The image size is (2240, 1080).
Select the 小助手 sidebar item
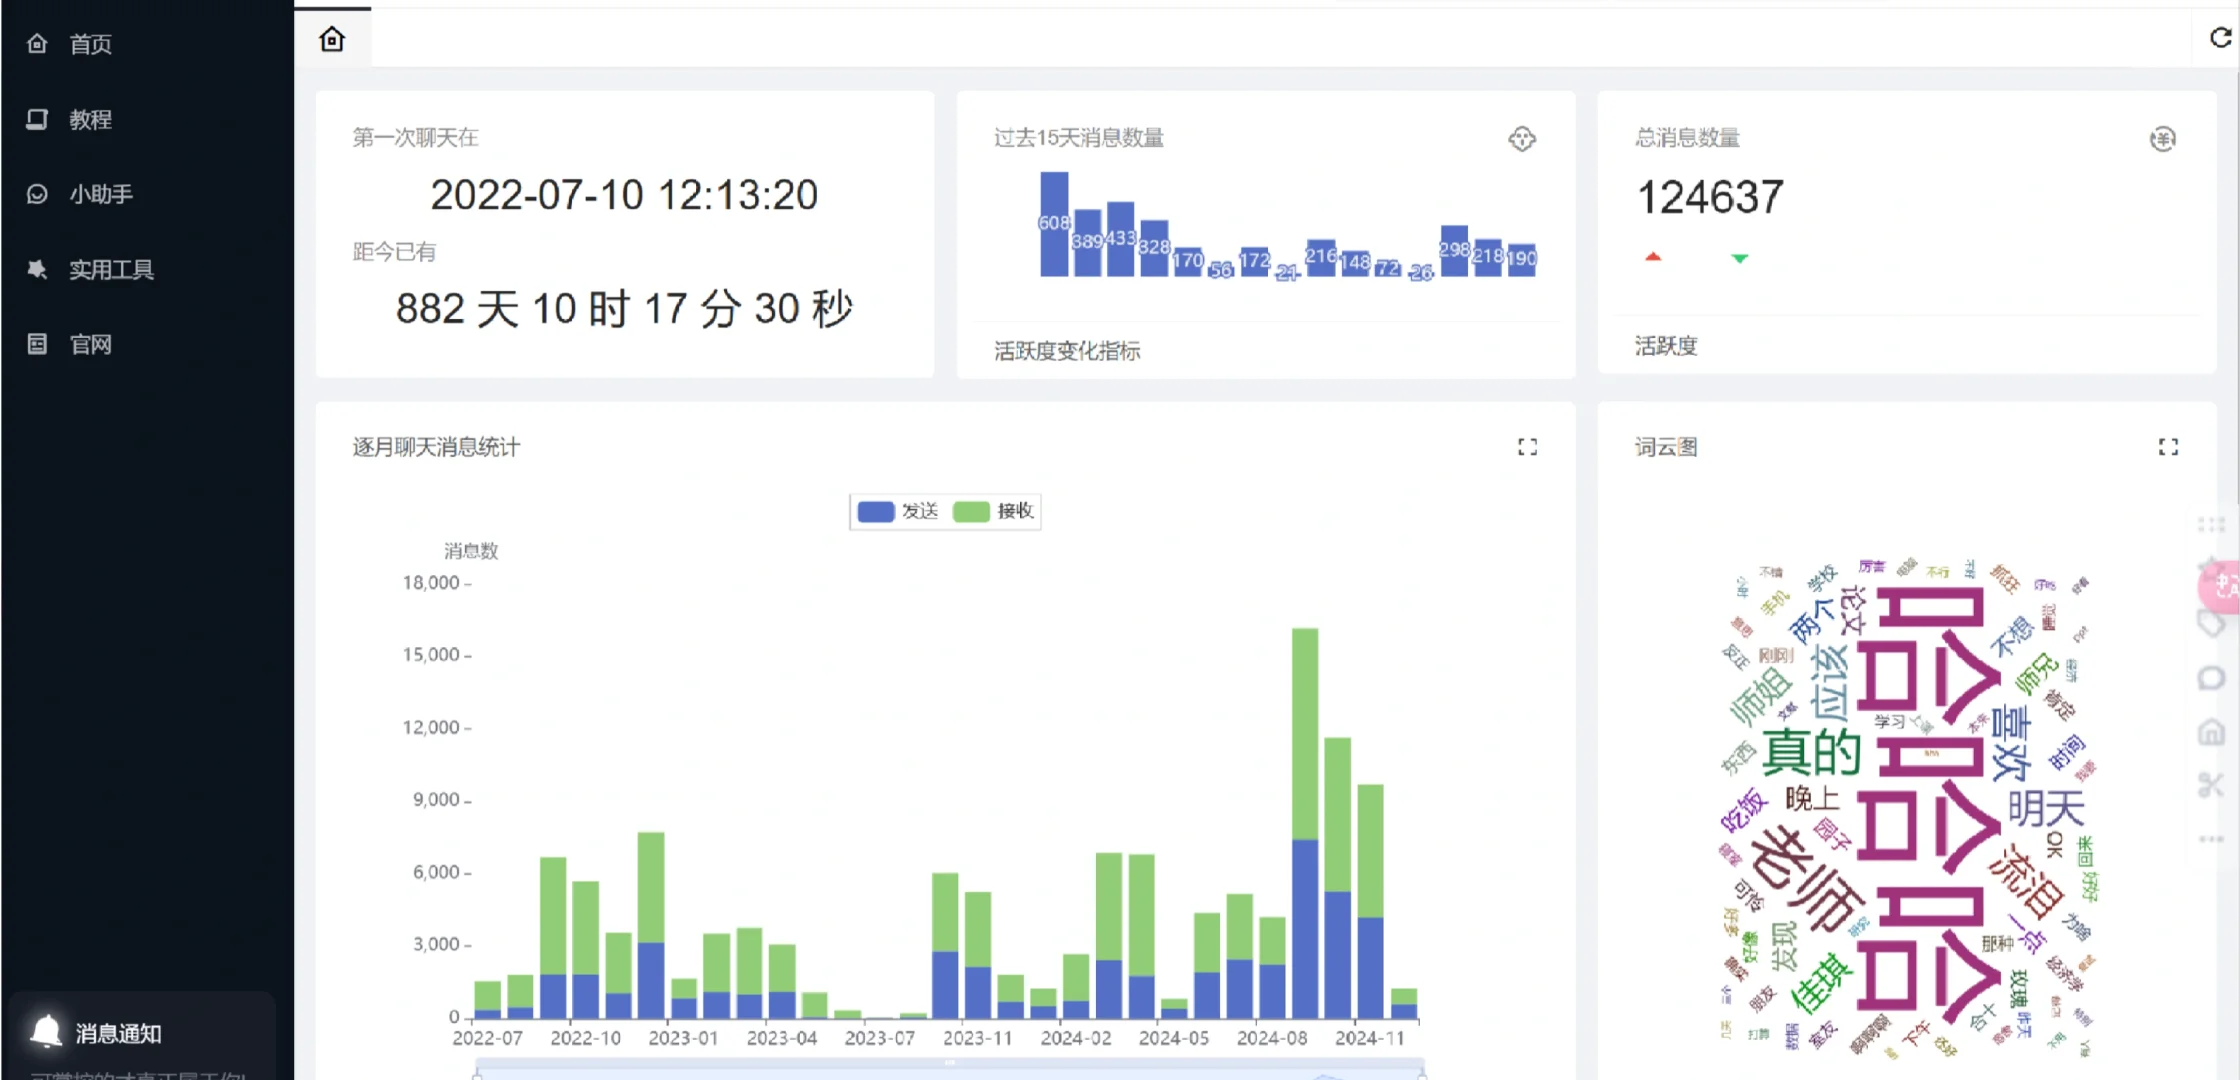[x=100, y=194]
